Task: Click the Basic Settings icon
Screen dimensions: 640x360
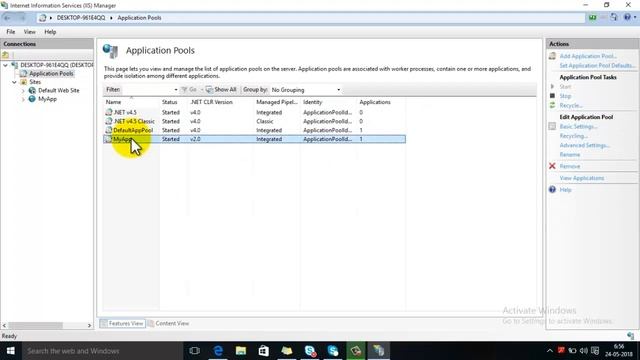Action: click(x=552, y=127)
